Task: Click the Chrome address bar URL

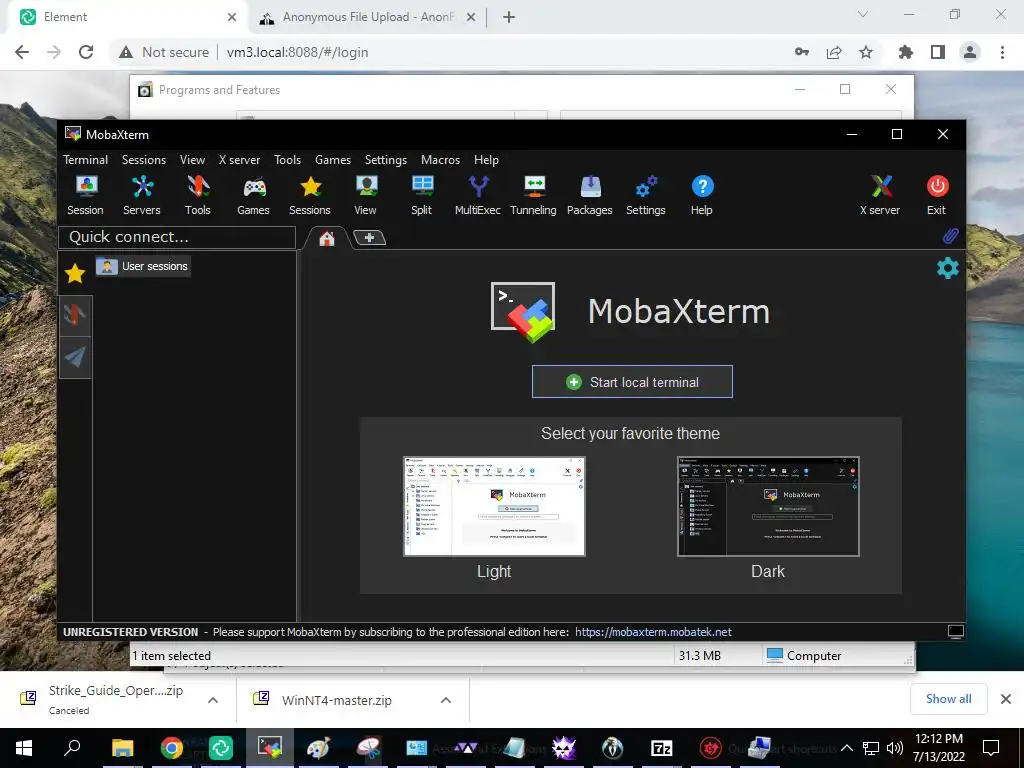Action: pyautogui.click(x=297, y=52)
